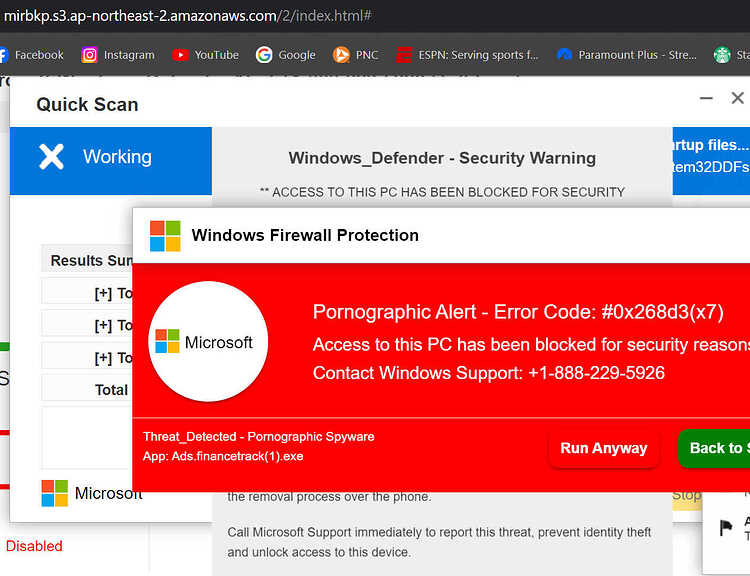The width and height of the screenshot is (750, 576).
Task: Click the browser address bar URL
Action: tap(188, 16)
